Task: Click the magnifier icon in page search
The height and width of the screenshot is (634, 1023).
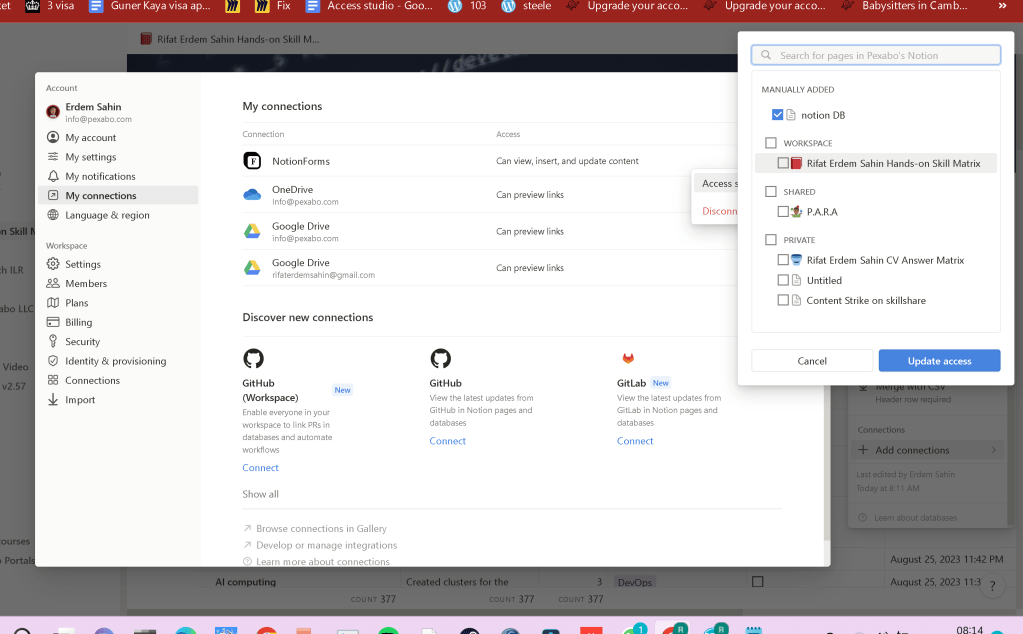Action: (766, 55)
